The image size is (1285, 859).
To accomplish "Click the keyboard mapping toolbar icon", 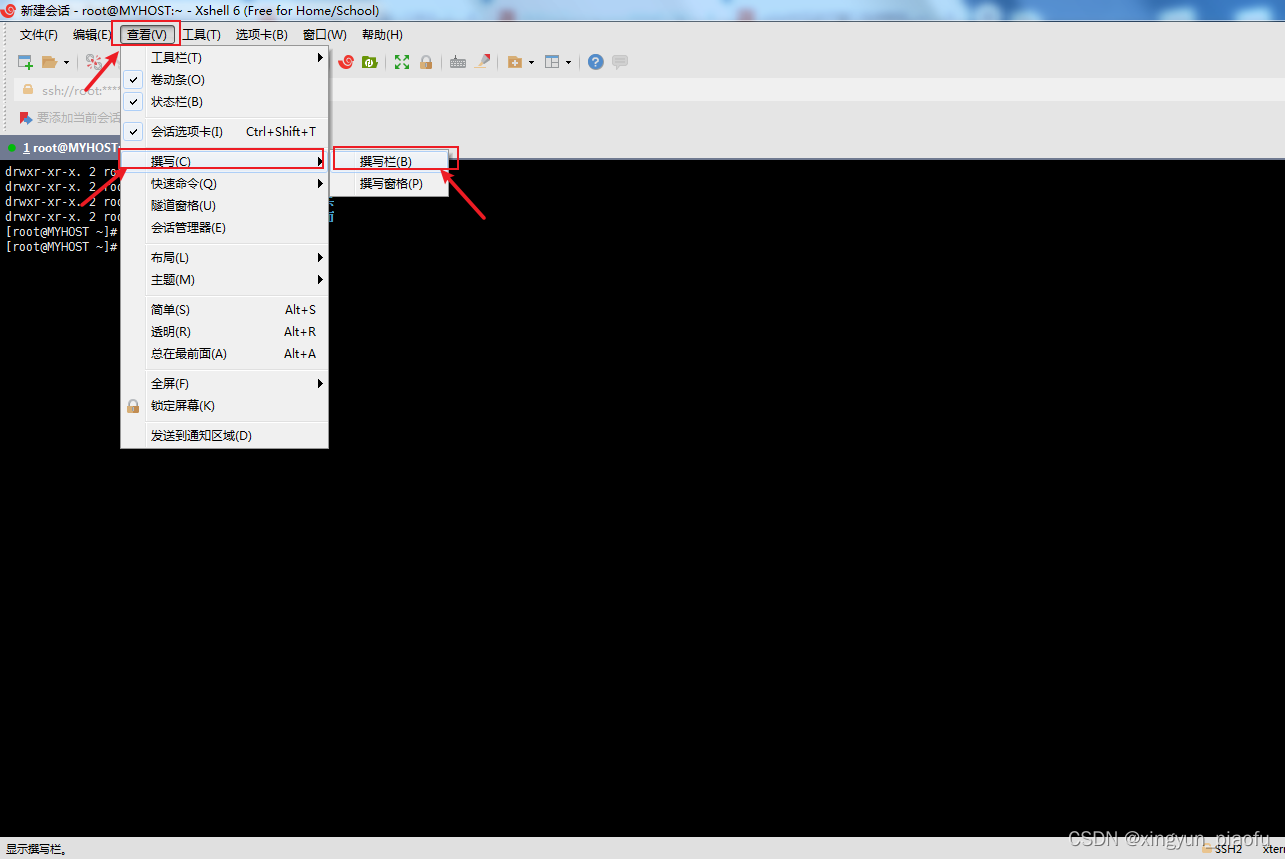I will tap(458, 62).
